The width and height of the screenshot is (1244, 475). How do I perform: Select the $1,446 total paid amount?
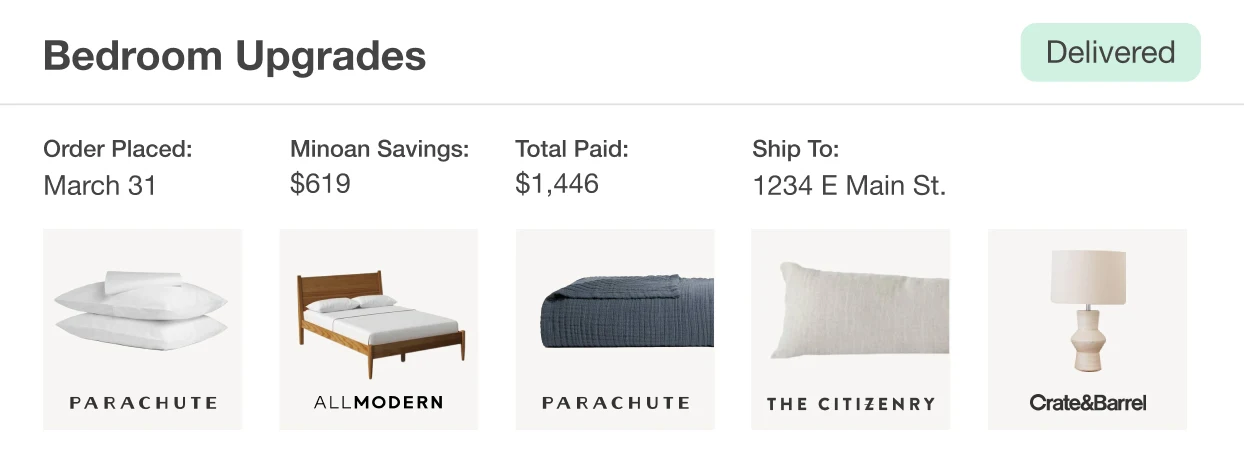[557, 184]
